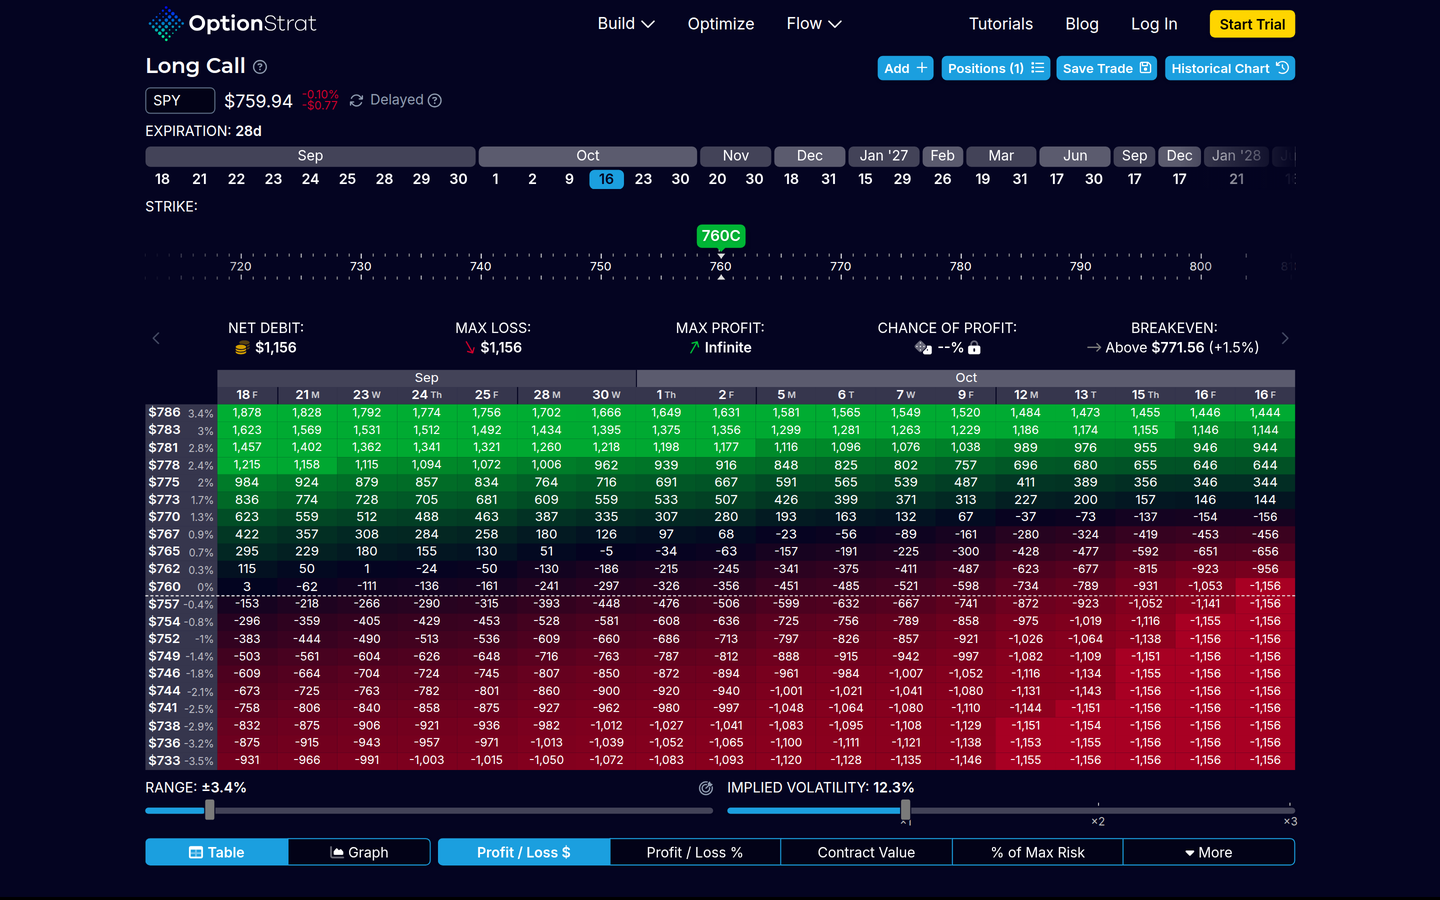Switch to Table view
This screenshot has width=1440, height=900.
coord(217,852)
